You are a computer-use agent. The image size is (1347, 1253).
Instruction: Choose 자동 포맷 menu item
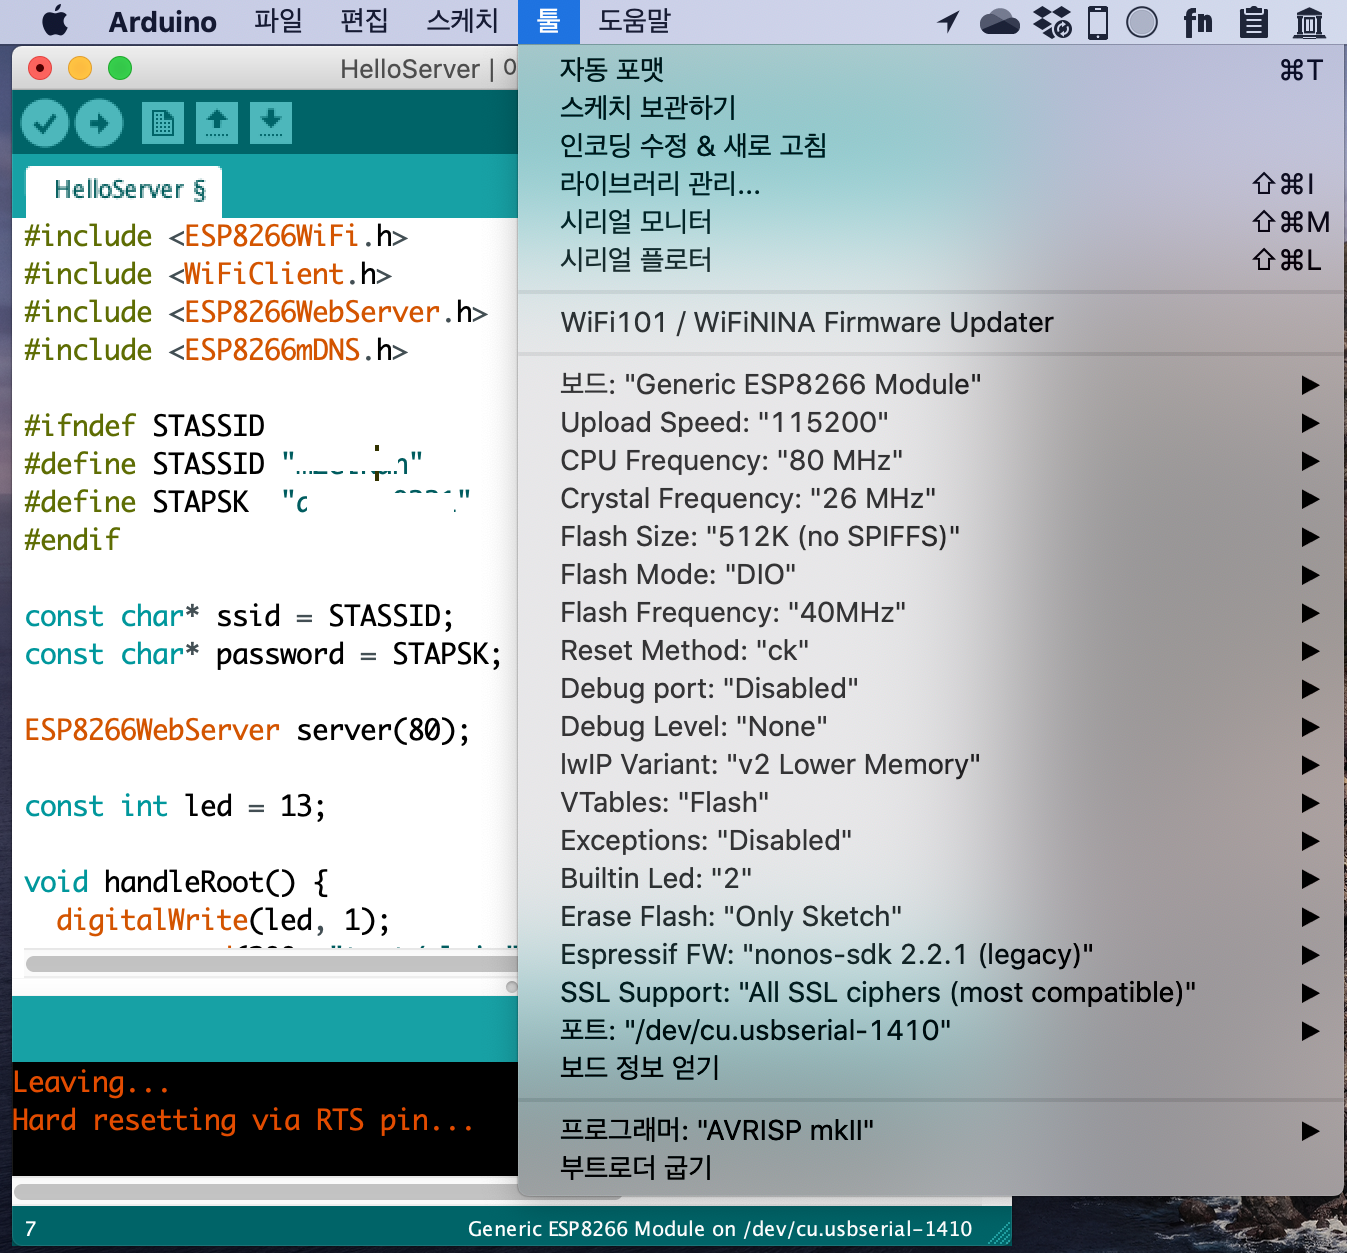[931, 70]
